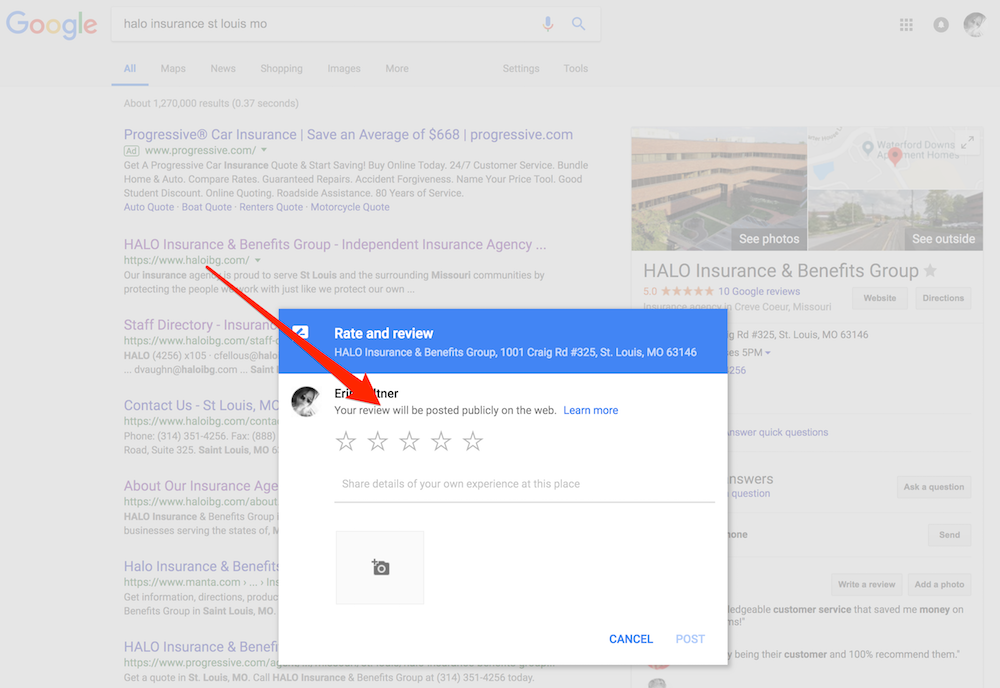The image size is (1000, 688).
Task: Click the Answer quick questions link
Action: (x=778, y=432)
